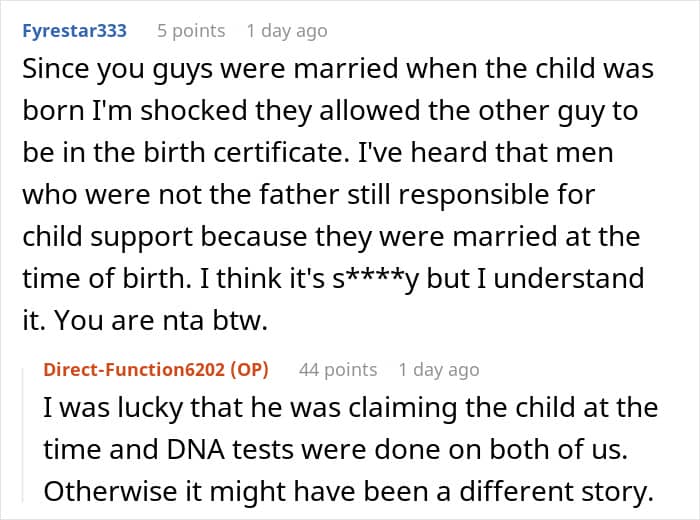
Task: Click the timestamp on Fyrestar333's comment
Action: pos(286,31)
